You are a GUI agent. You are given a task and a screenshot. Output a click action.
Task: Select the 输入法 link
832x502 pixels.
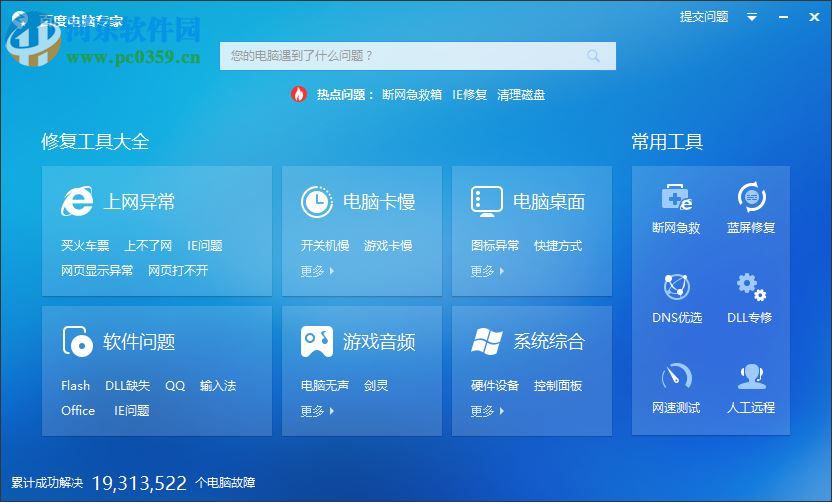pyautogui.click(x=218, y=385)
